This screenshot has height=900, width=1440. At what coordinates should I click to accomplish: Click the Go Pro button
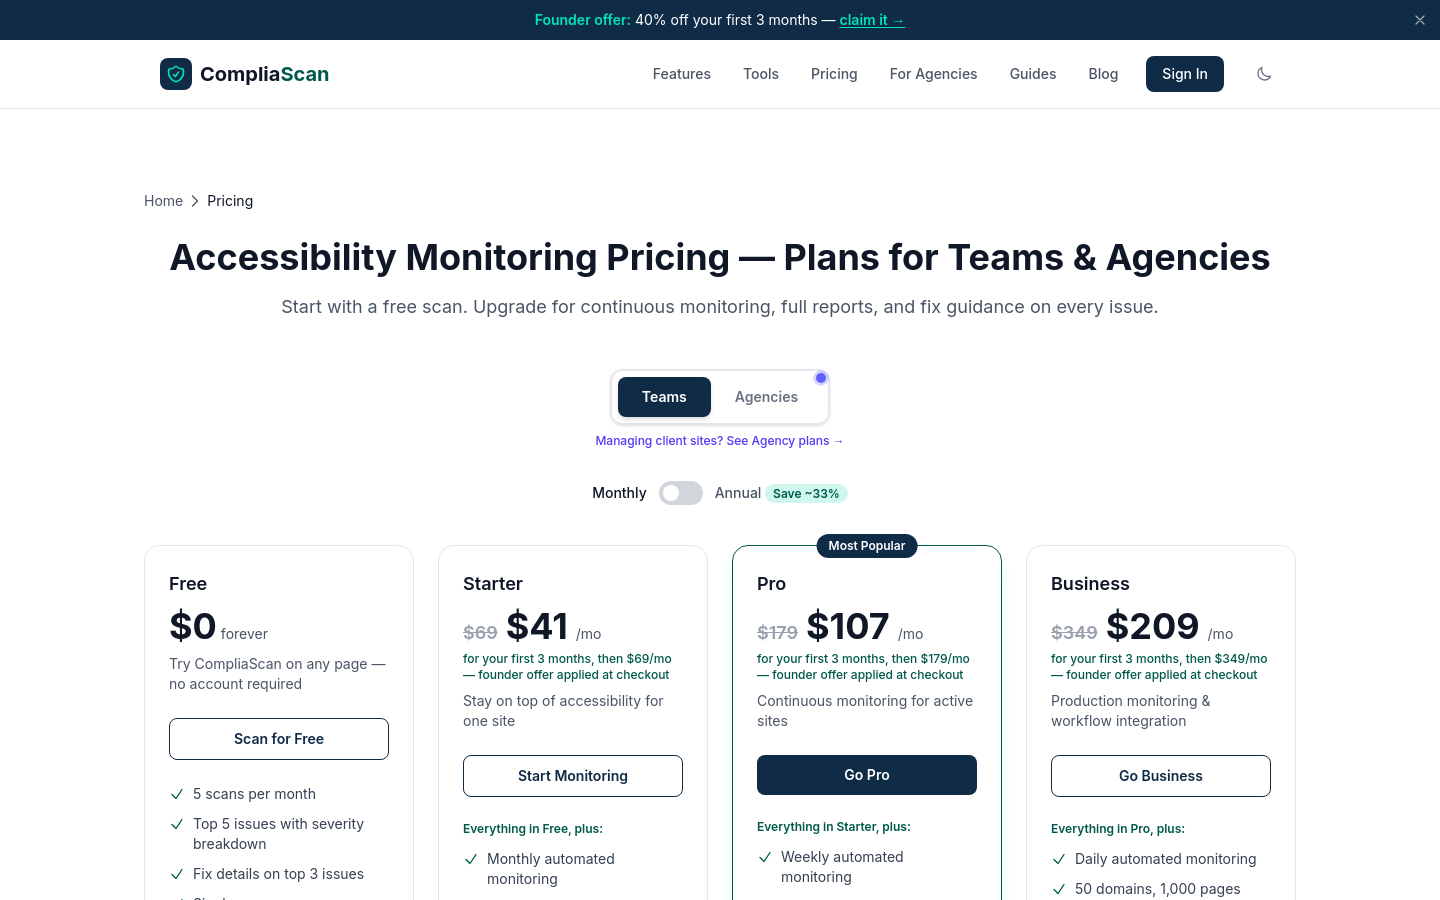pyautogui.click(x=867, y=775)
